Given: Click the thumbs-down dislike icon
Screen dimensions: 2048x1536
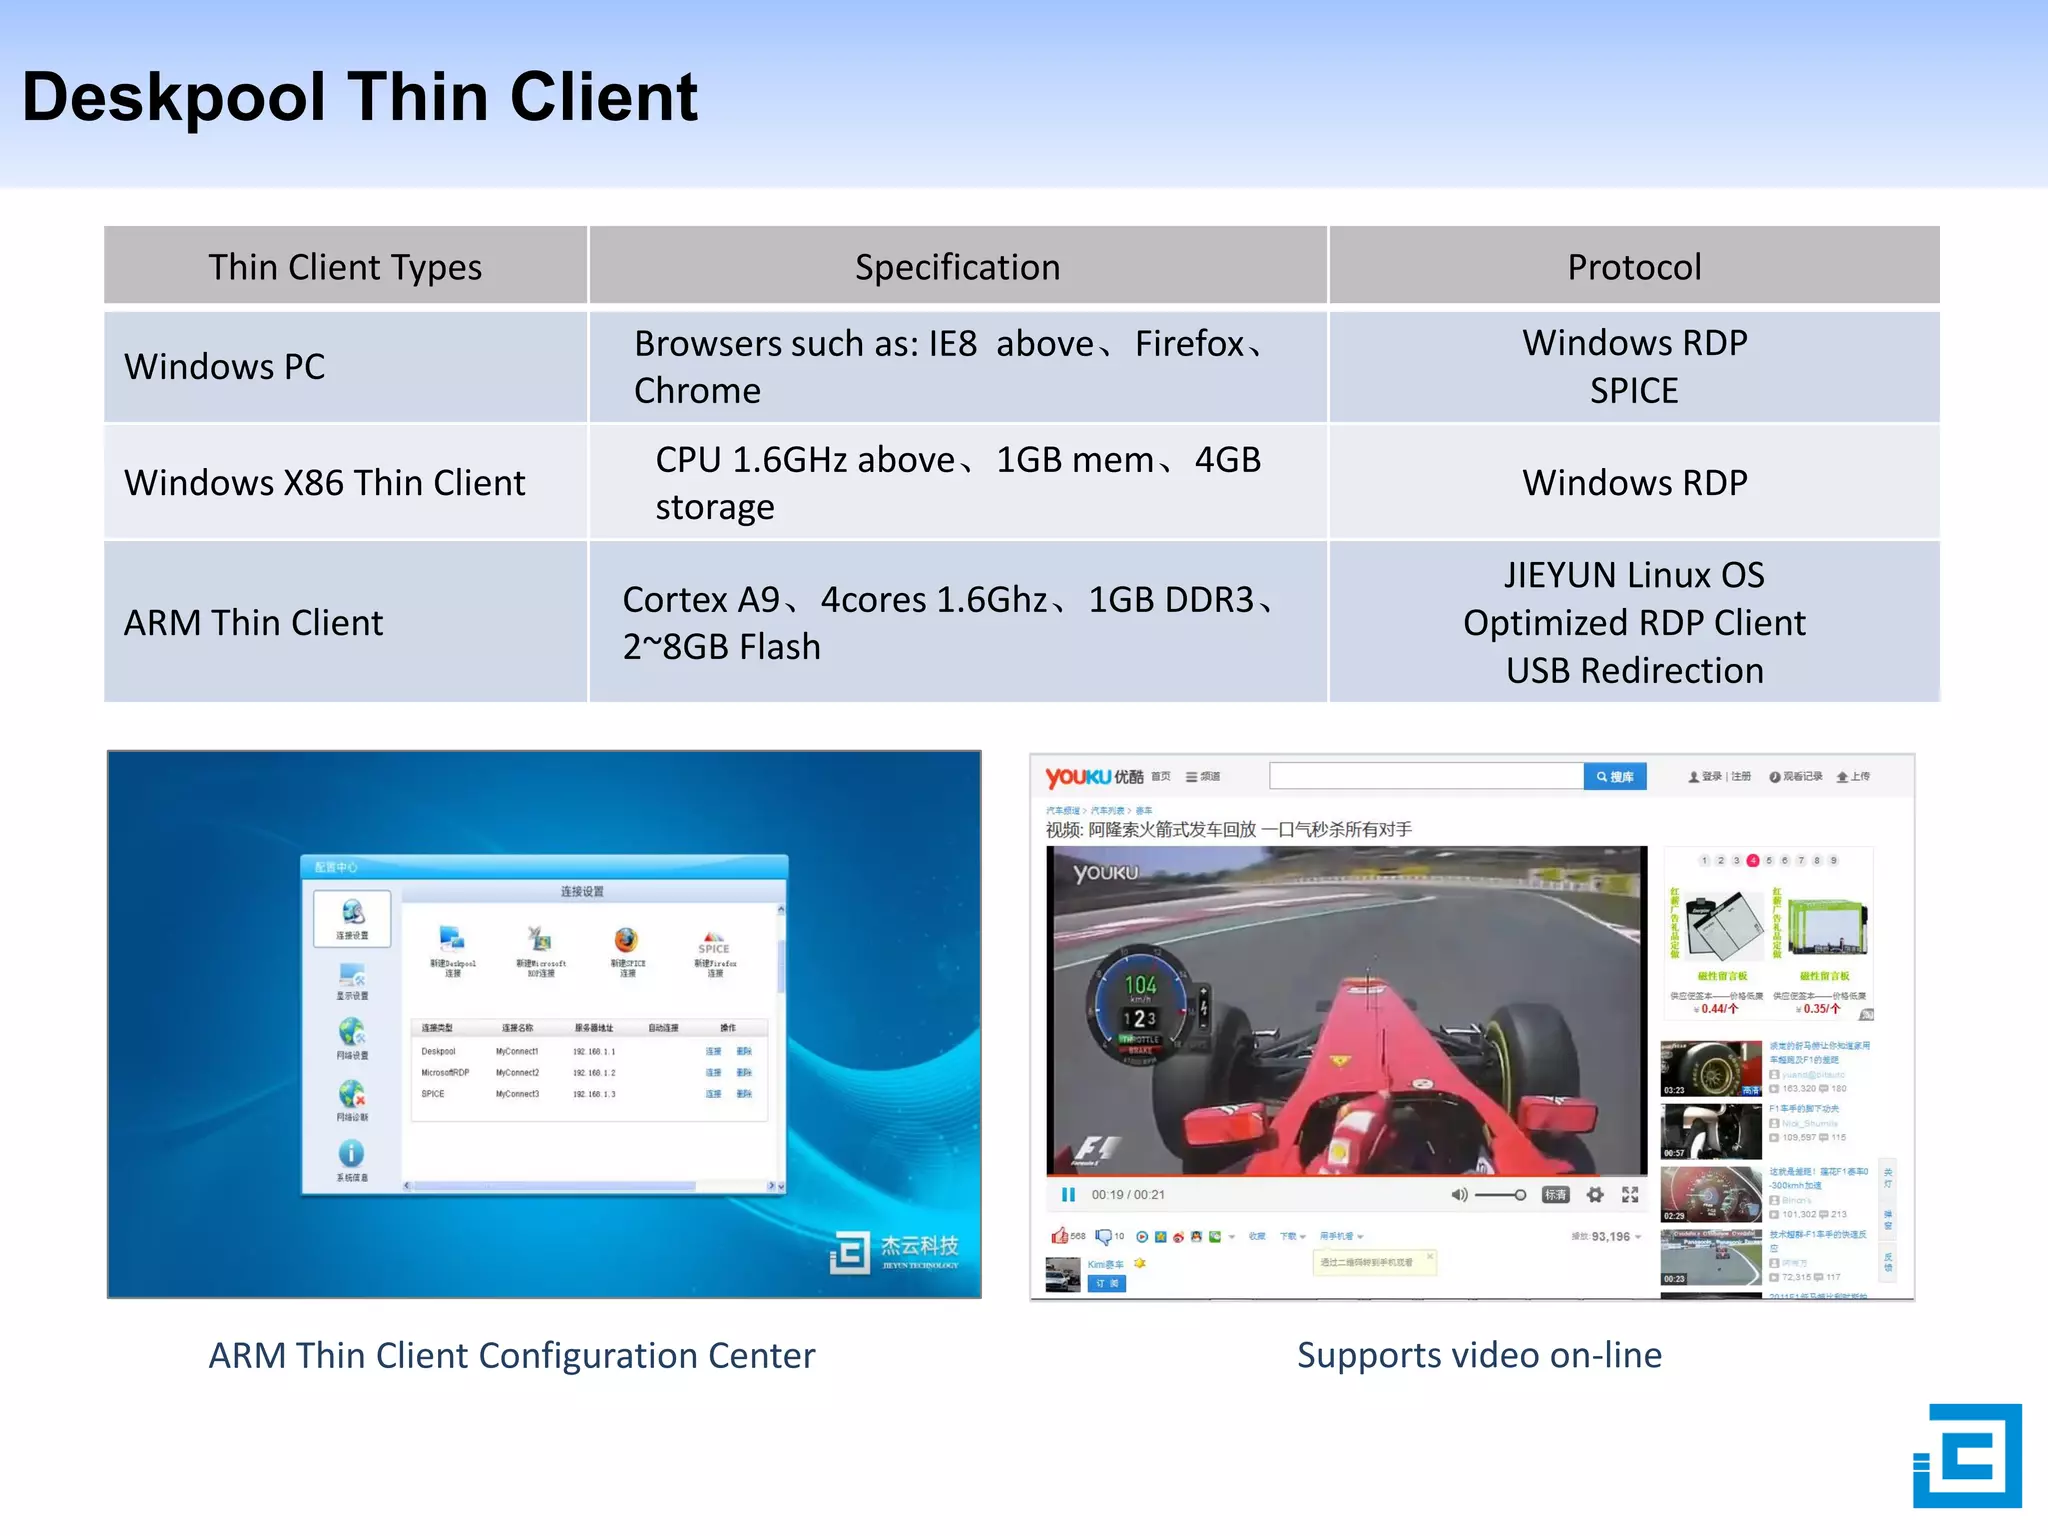Looking at the screenshot, I should [1103, 1236].
